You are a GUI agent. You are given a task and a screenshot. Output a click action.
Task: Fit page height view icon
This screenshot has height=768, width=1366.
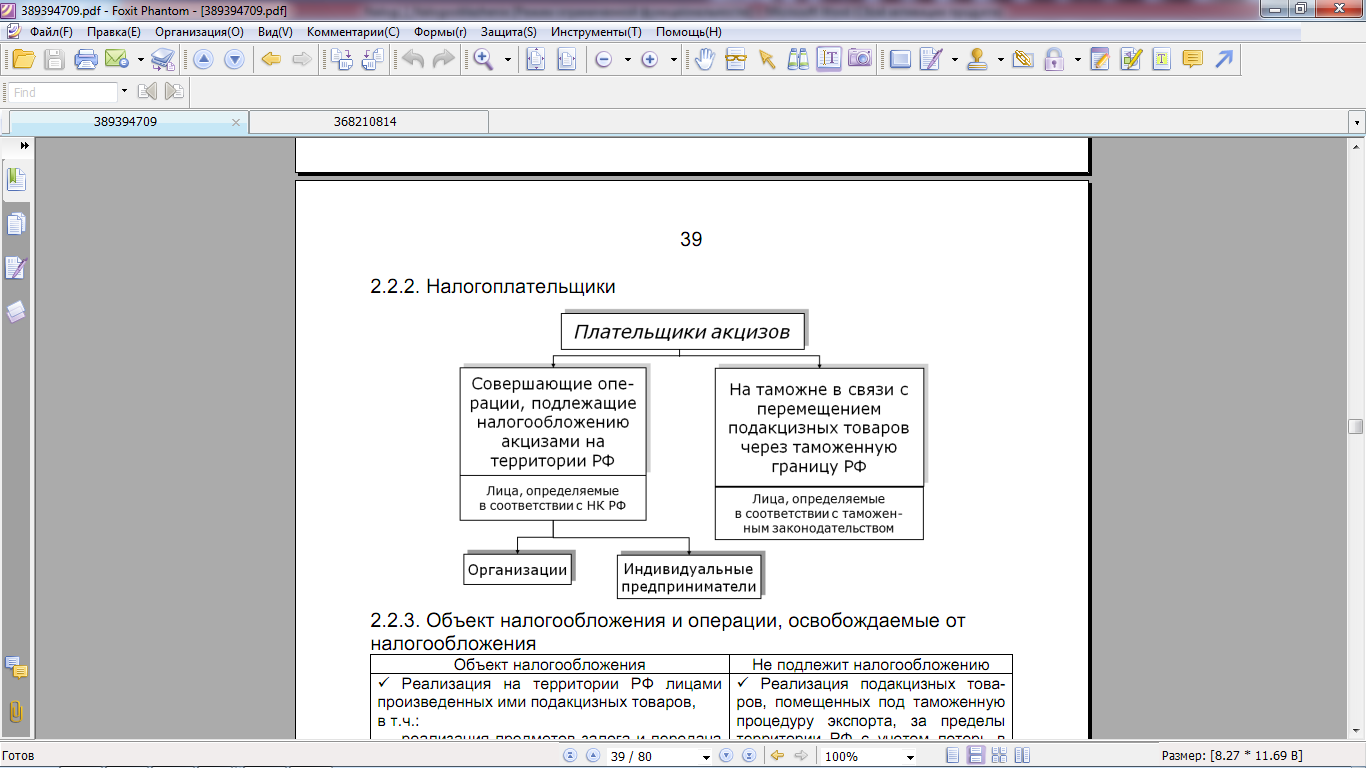pyautogui.click(x=535, y=59)
